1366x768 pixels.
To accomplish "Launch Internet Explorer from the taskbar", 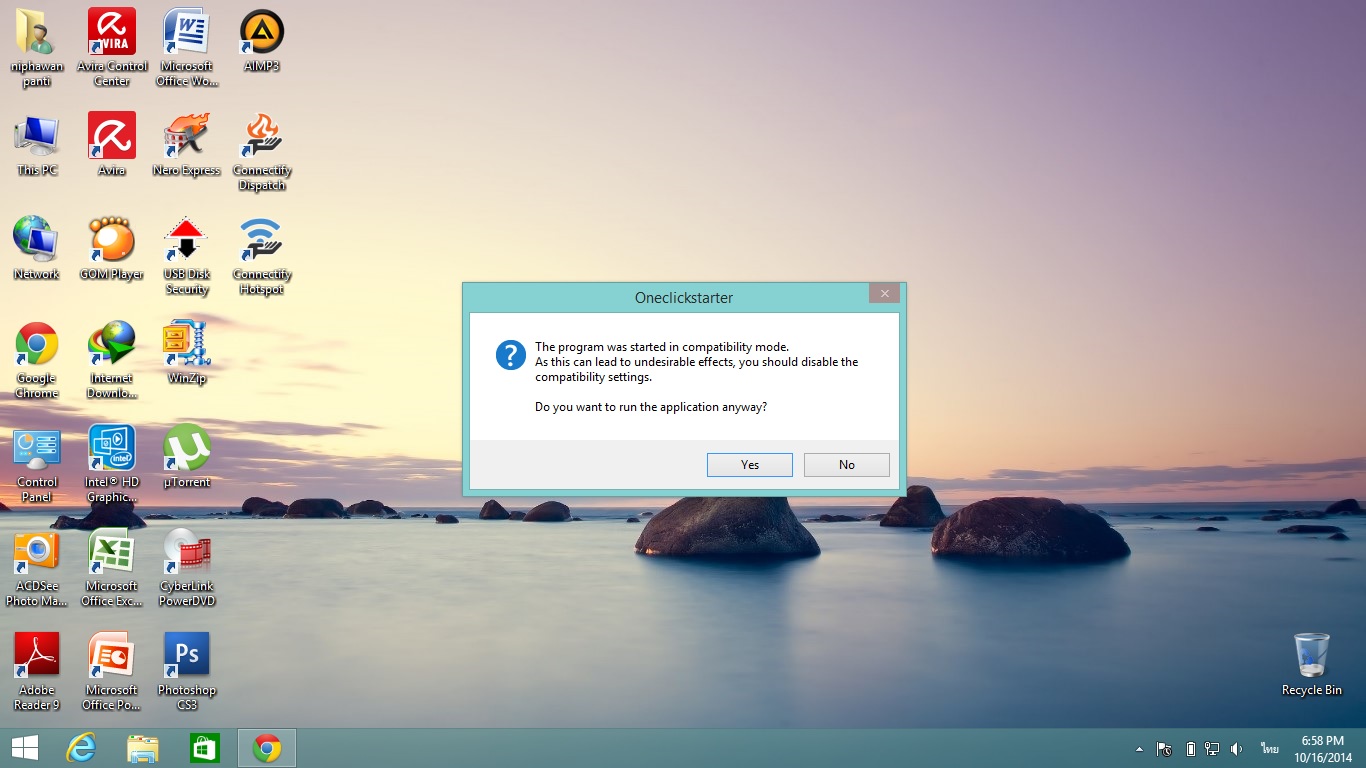I will pyautogui.click(x=81, y=748).
